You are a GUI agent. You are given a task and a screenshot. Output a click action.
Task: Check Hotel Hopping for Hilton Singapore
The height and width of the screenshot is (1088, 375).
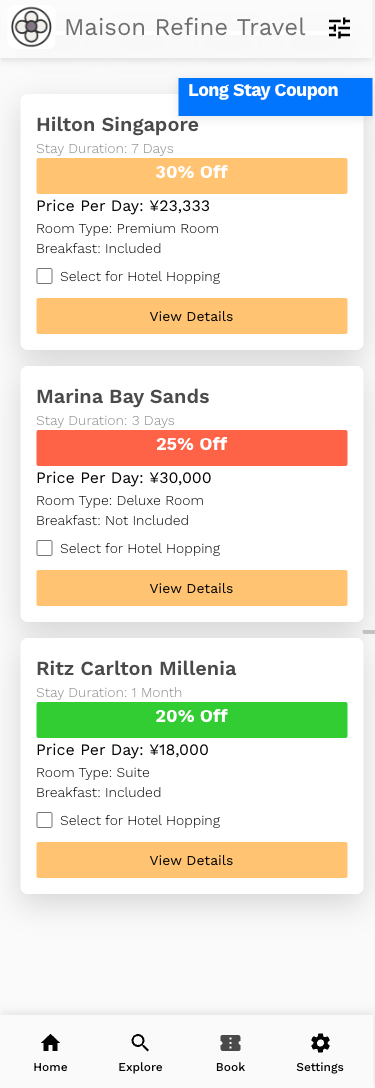click(x=44, y=276)
